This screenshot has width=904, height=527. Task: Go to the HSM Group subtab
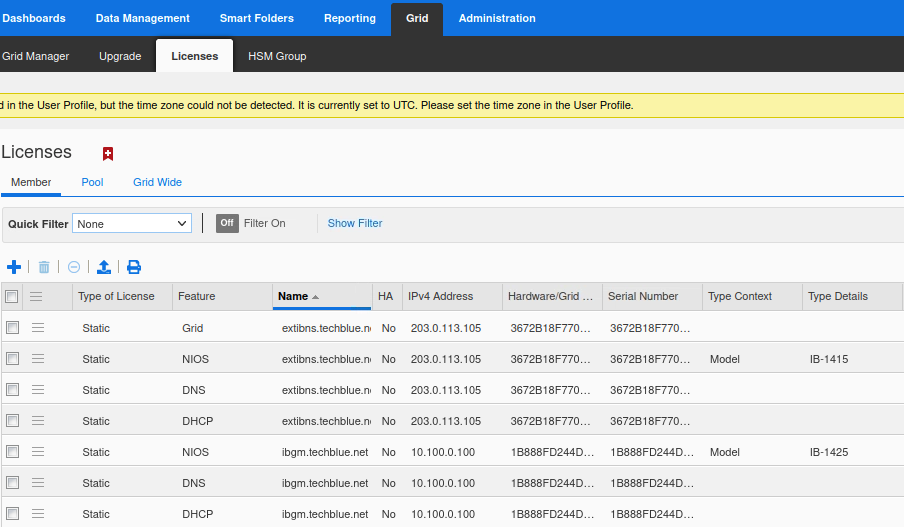(x=277, y=56)
